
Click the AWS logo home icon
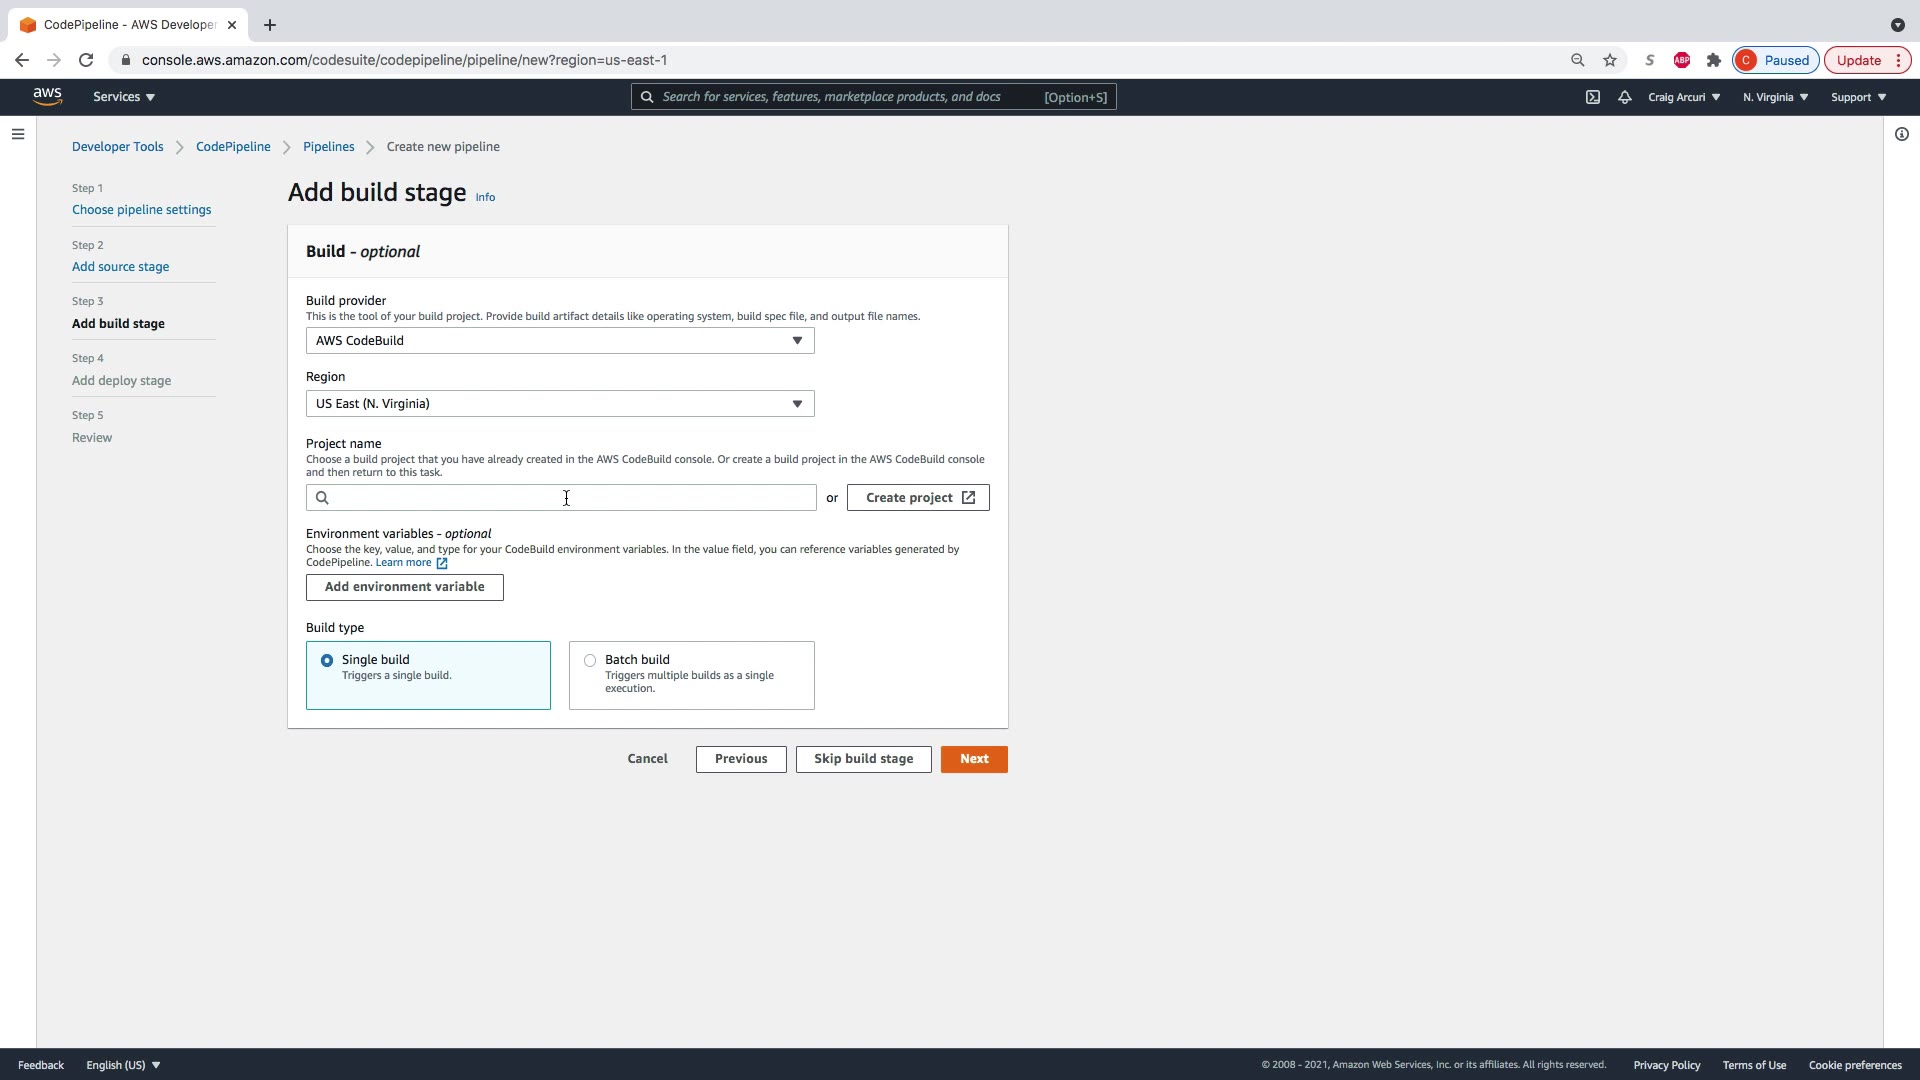tap(47, 96)
